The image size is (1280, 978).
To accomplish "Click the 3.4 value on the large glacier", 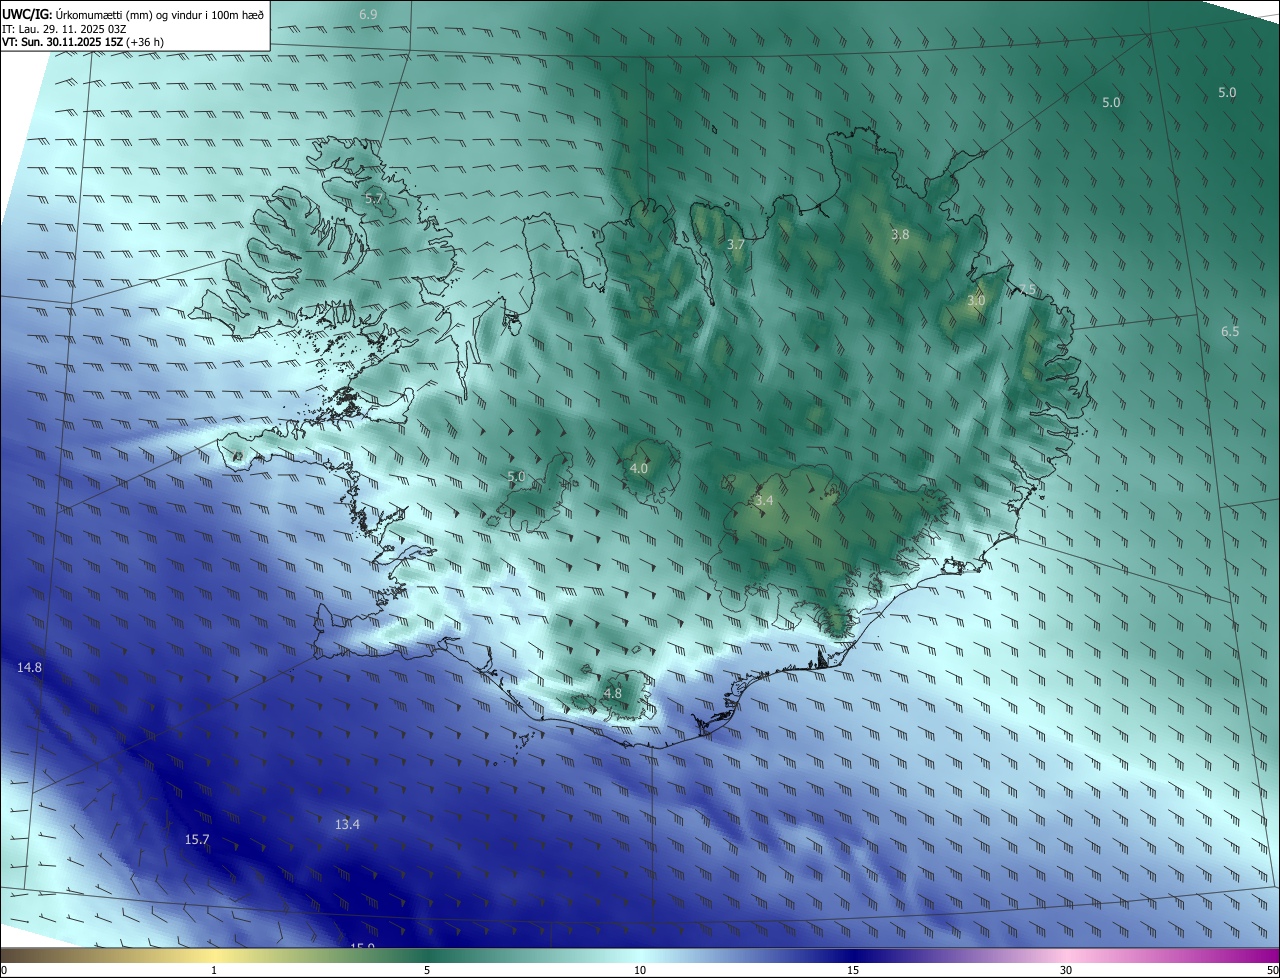I will (x=764, y=500).
